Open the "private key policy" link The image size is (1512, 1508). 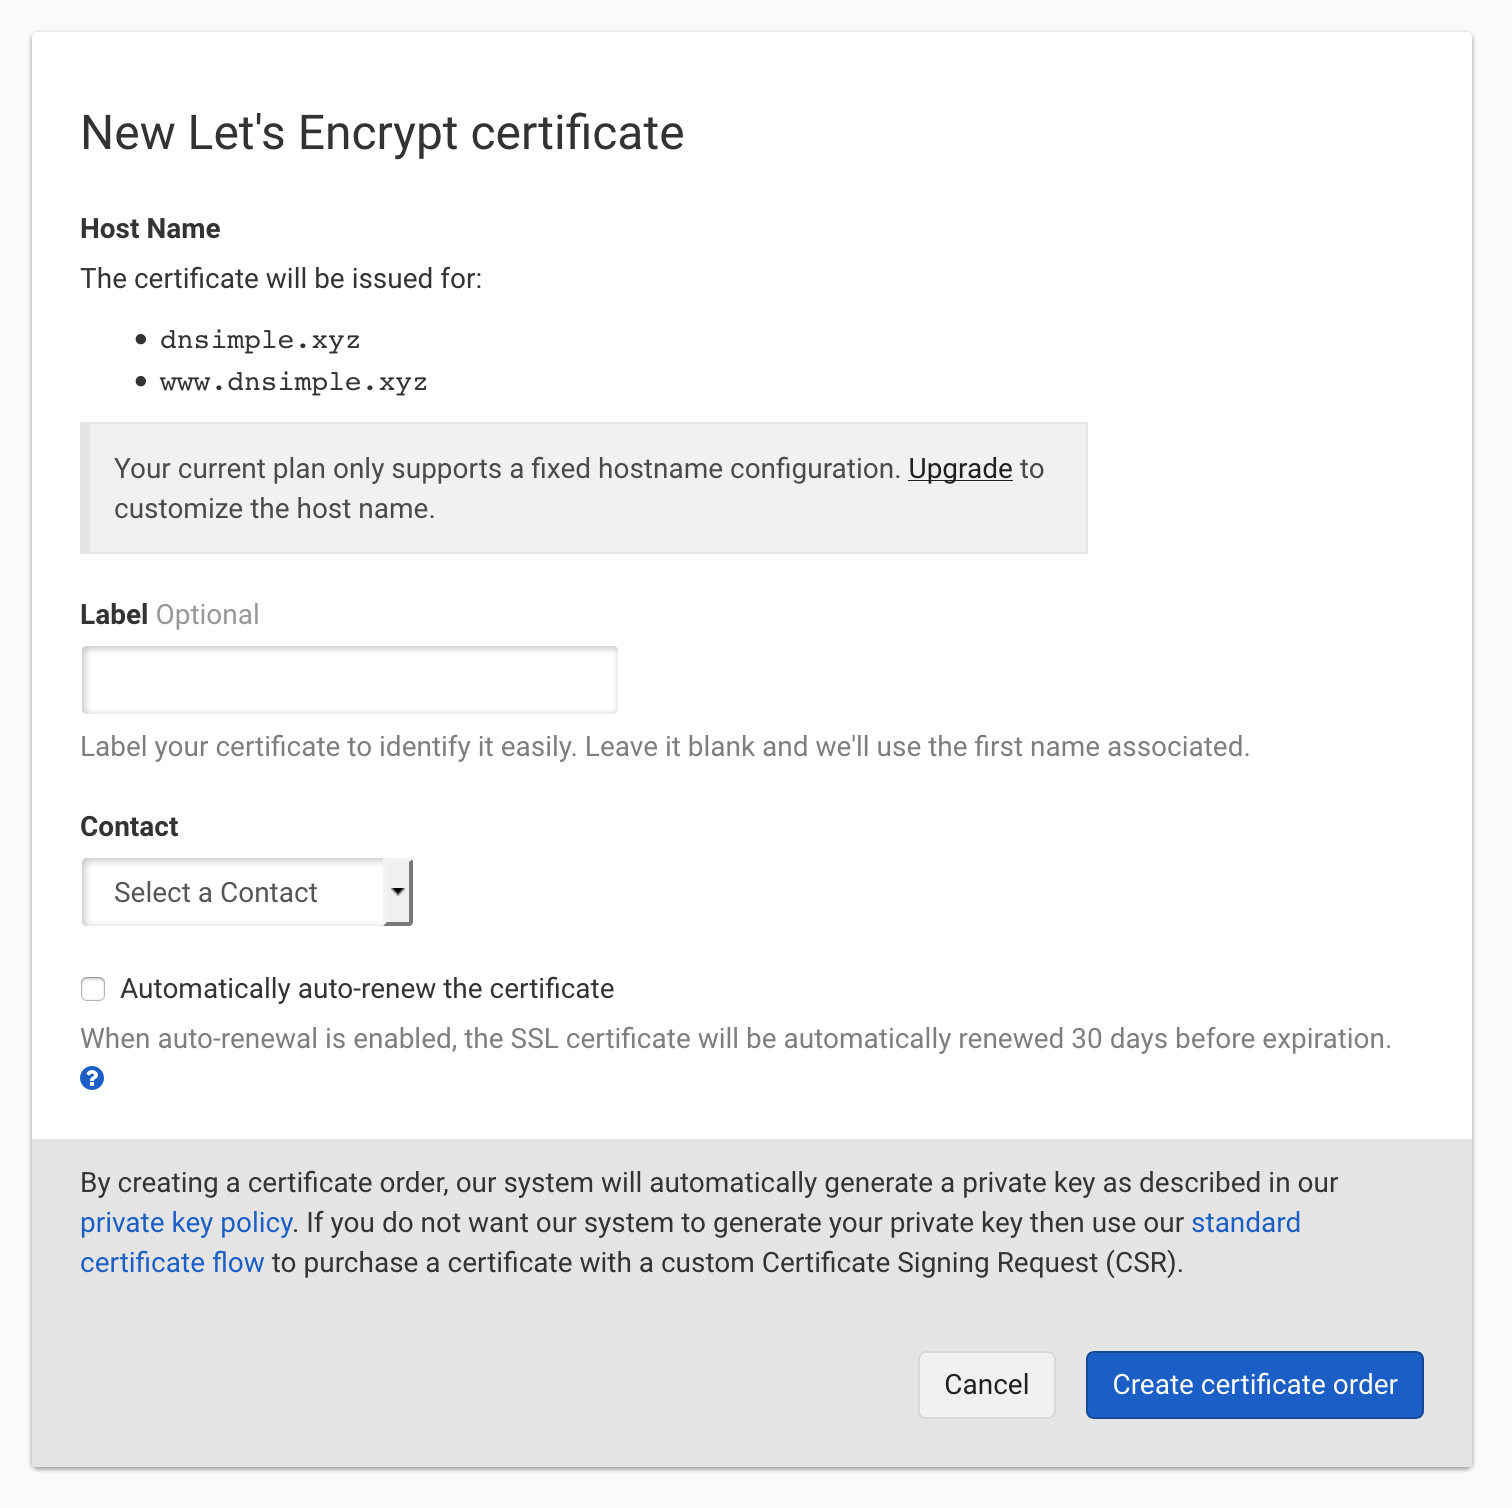tap(186, 1223)
